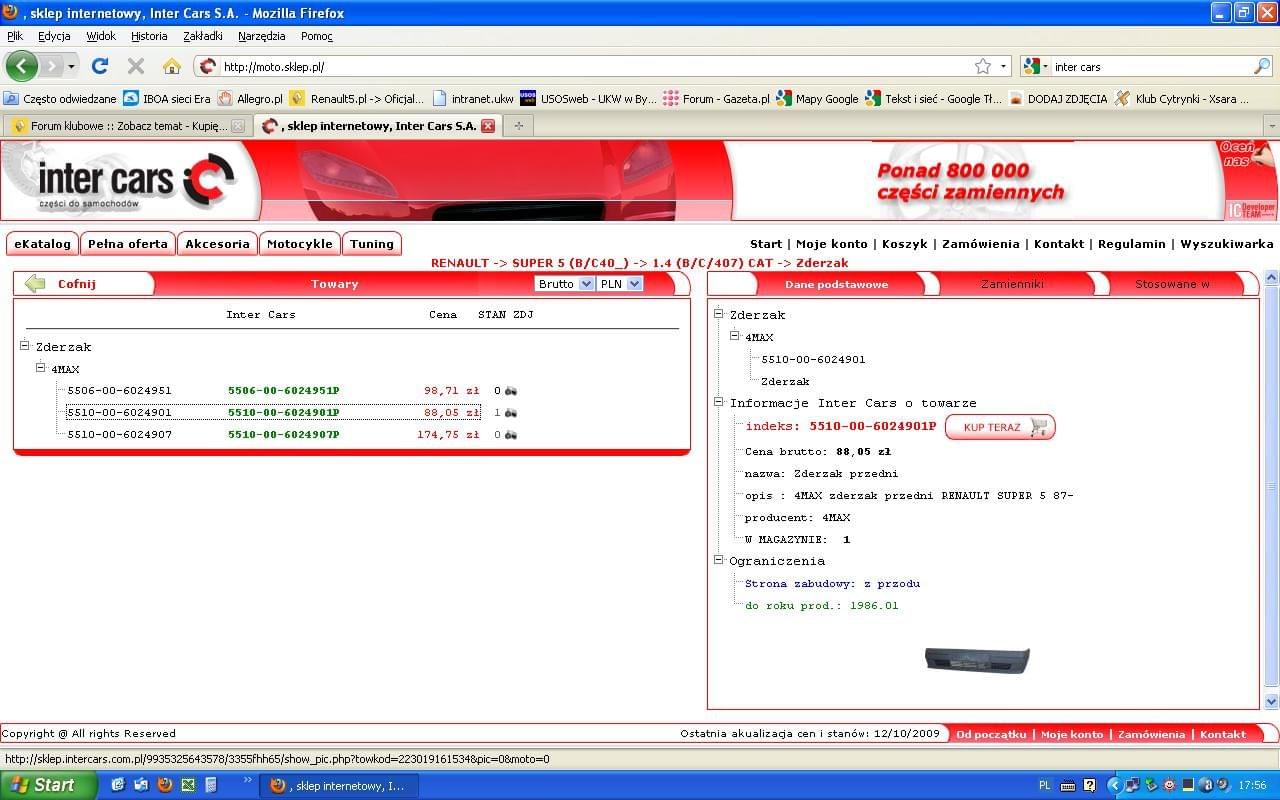Click the bumper product thumbnail image
This screenshot has height=800, width=1280.
click(976, 660)
